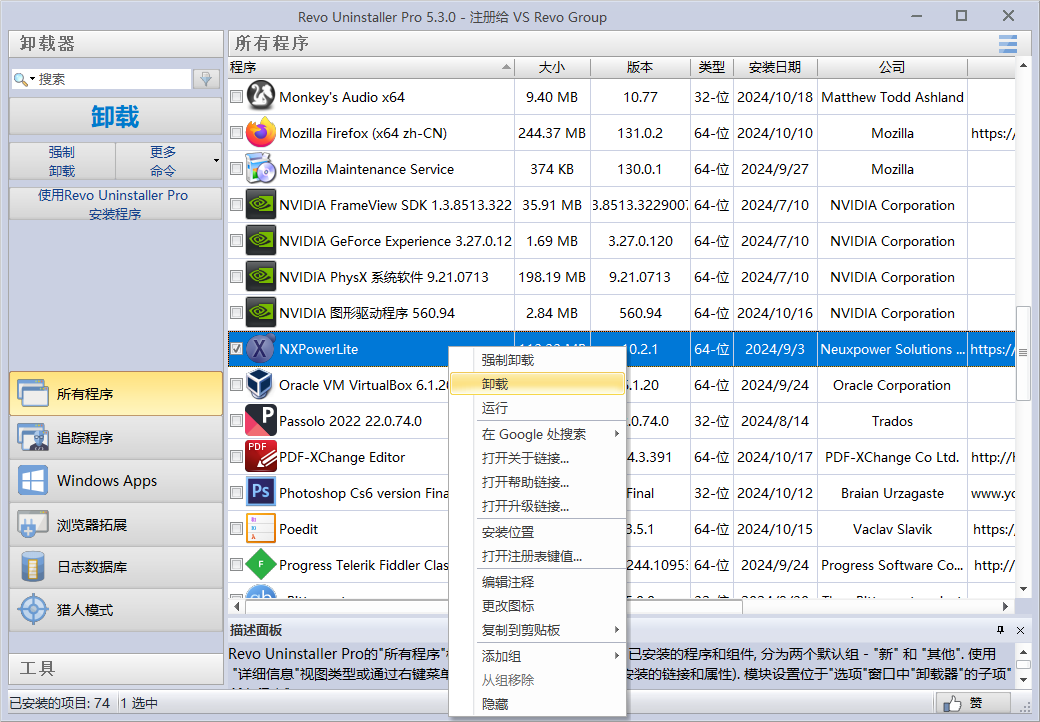1040x722 pixels.
Task: Select 编辑注释 from the context menu
Action: click(x=538, y=581)
